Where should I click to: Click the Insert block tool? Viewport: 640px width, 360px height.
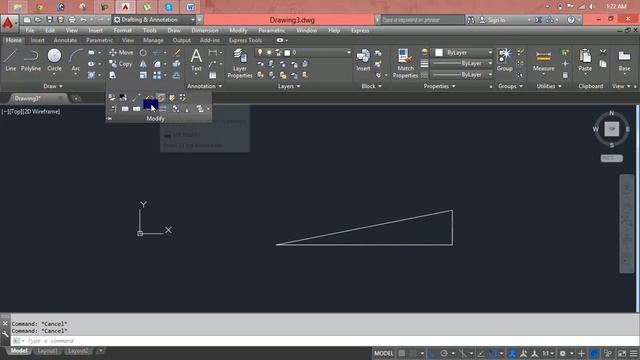coord(363,60)
